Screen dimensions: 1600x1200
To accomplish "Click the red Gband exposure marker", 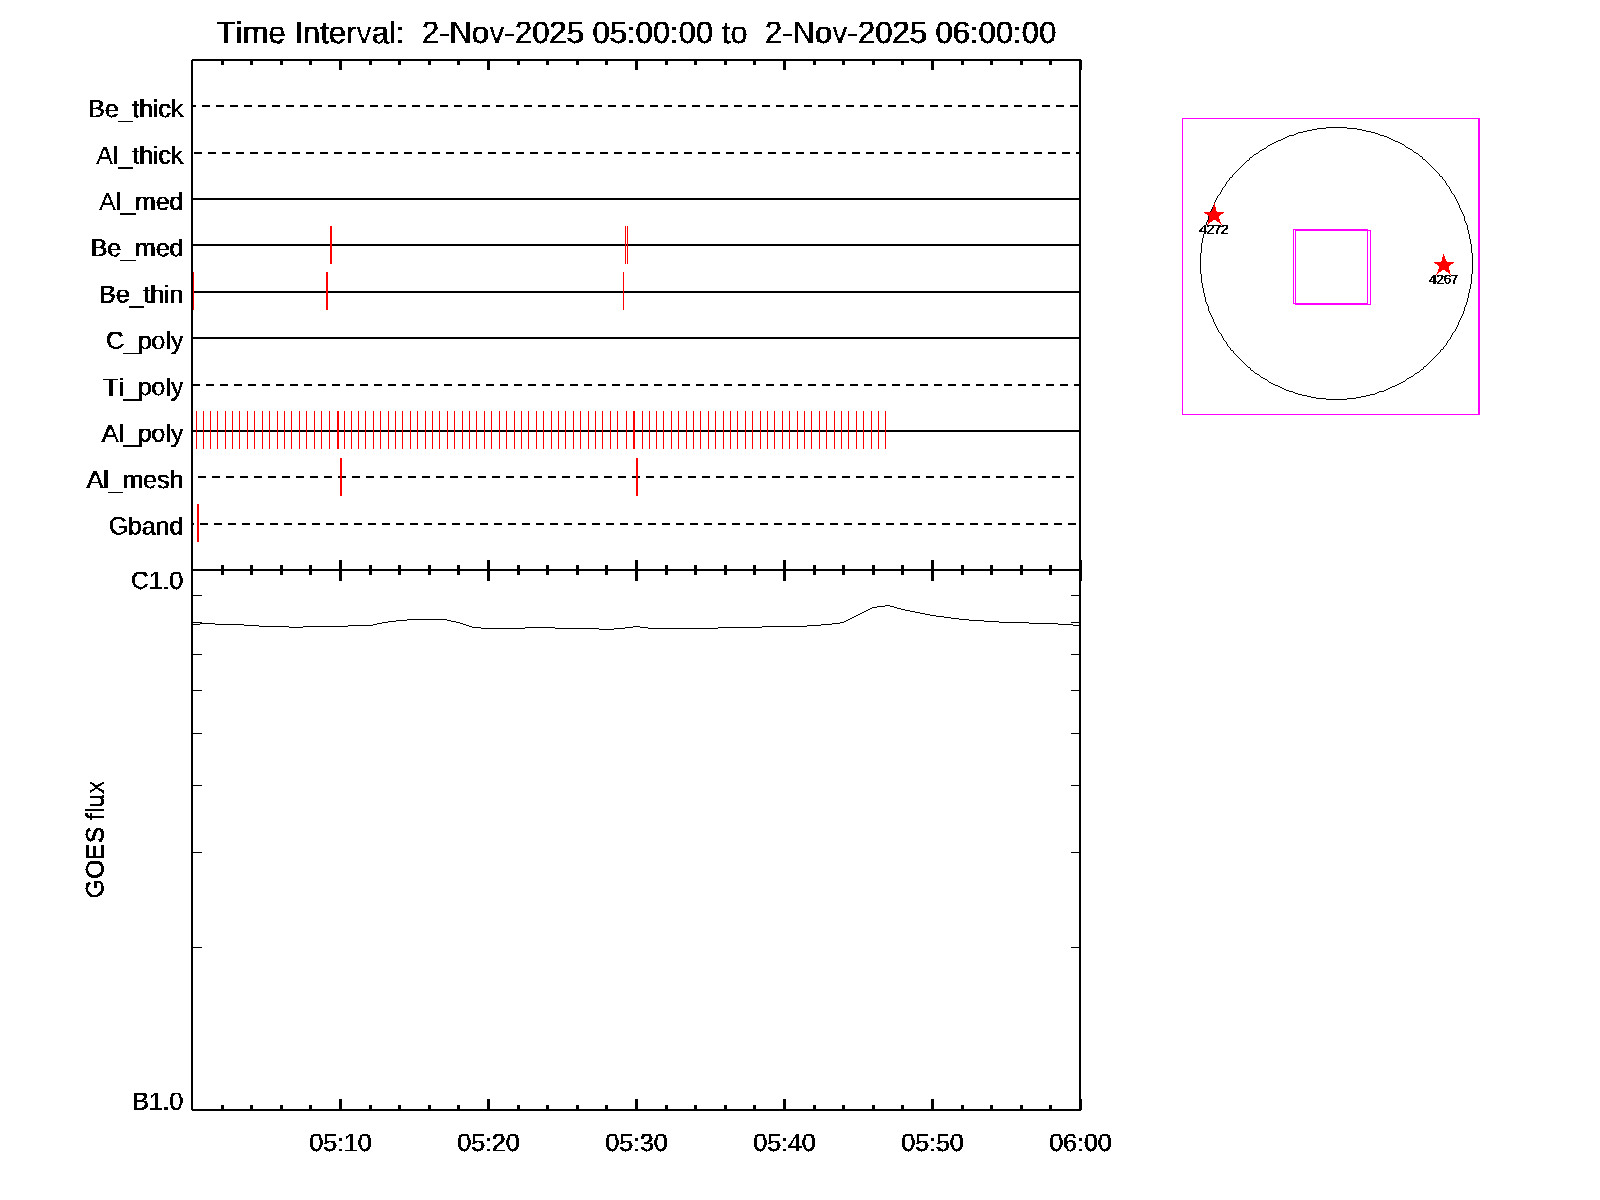I will (x=198, y=523).
